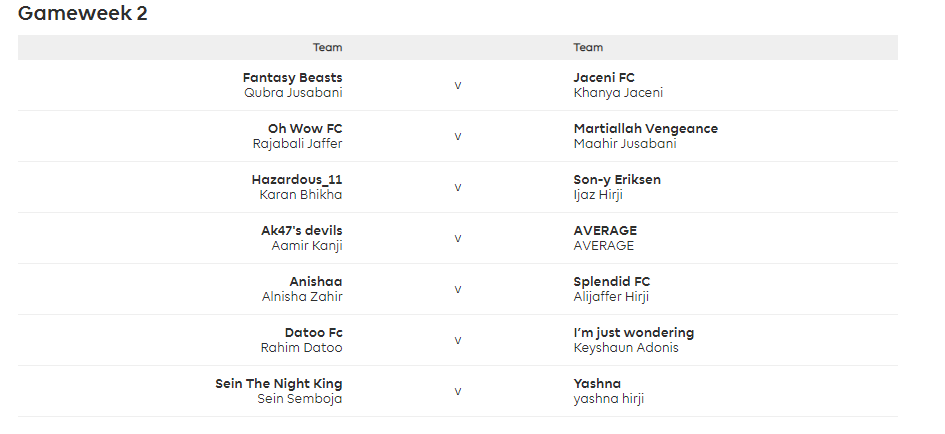Click the Datoo Fc team name
The width and height of the screenshot is (945, 434).
314,333
